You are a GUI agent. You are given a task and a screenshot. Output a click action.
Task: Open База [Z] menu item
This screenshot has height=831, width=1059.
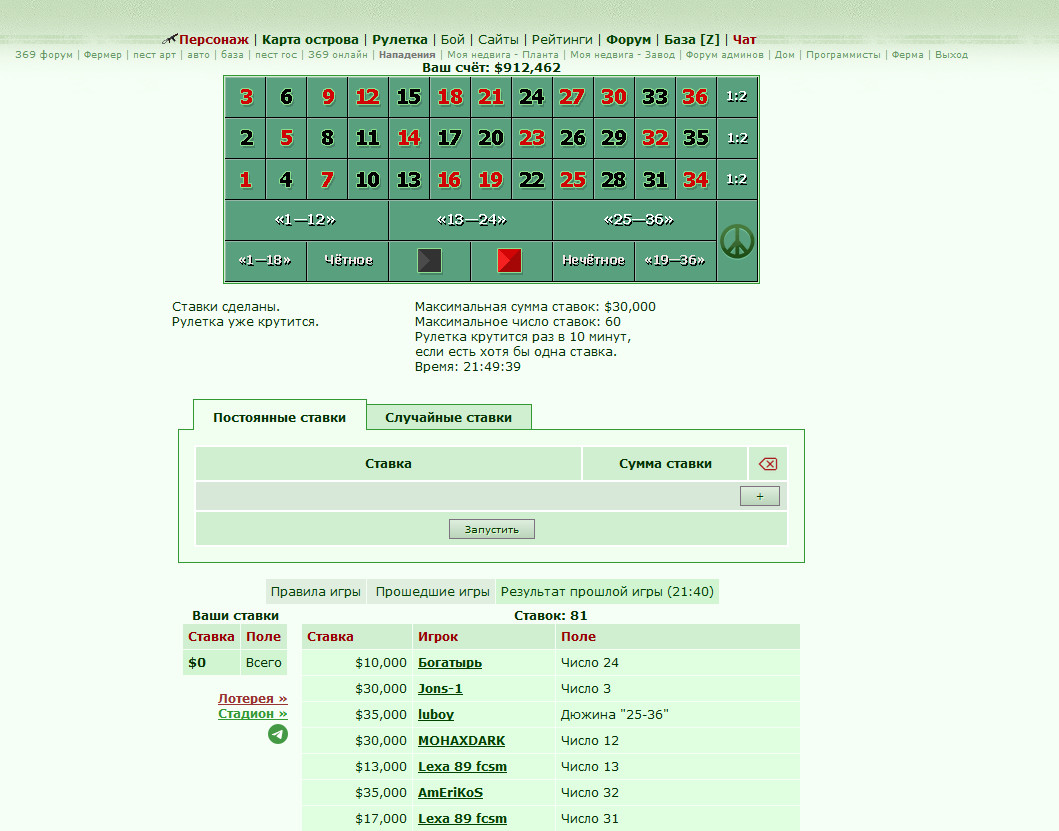[x=692, y=39]
